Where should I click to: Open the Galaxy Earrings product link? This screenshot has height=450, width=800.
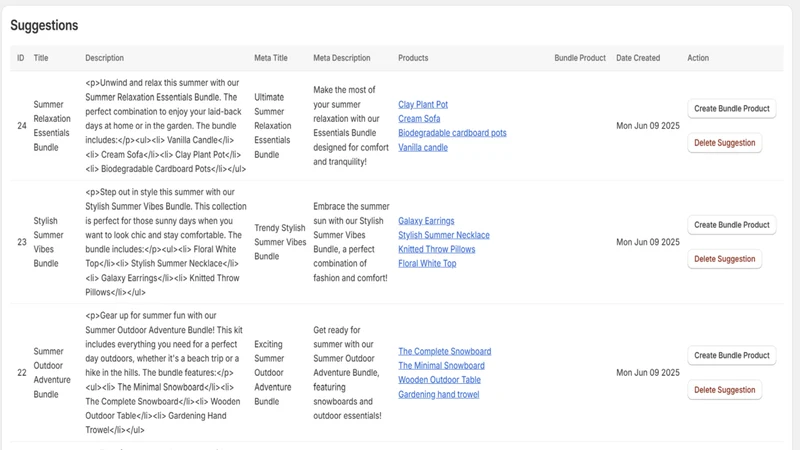pos(426,221)
